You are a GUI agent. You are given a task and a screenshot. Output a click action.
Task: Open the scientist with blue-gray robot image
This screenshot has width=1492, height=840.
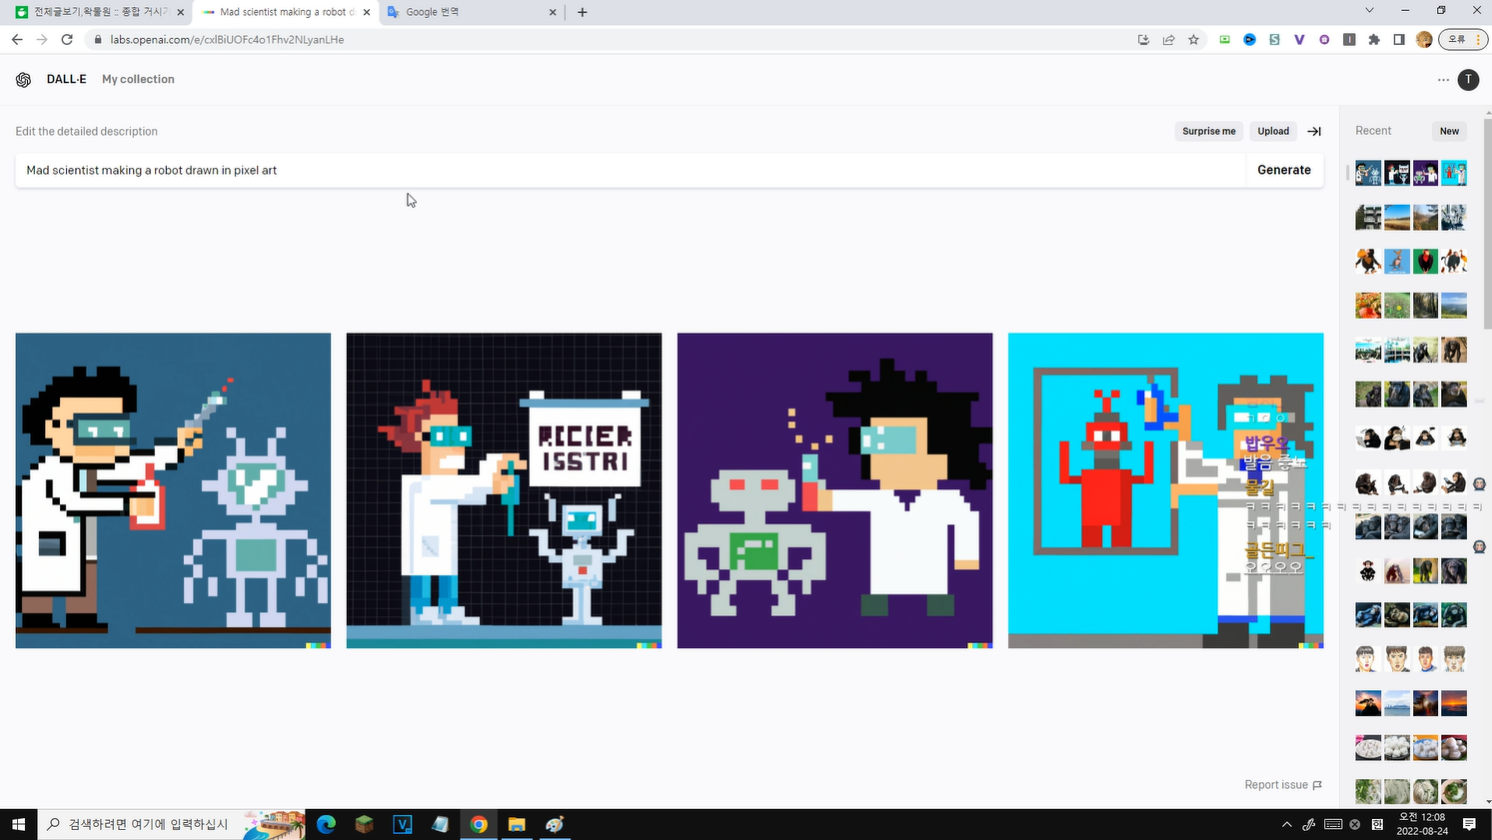click(173, 491)
